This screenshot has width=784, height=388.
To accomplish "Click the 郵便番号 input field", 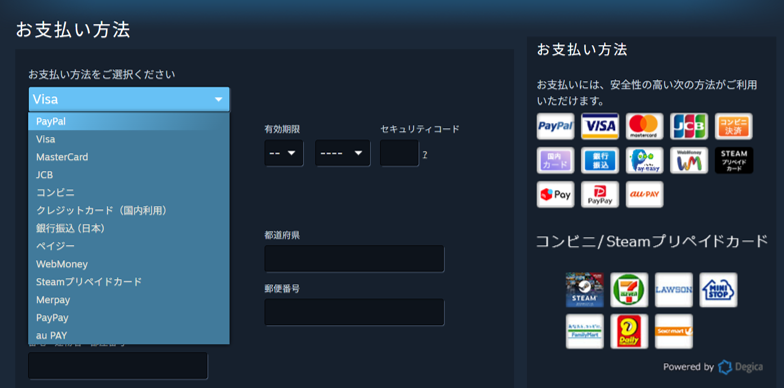I will click(354, 312).
